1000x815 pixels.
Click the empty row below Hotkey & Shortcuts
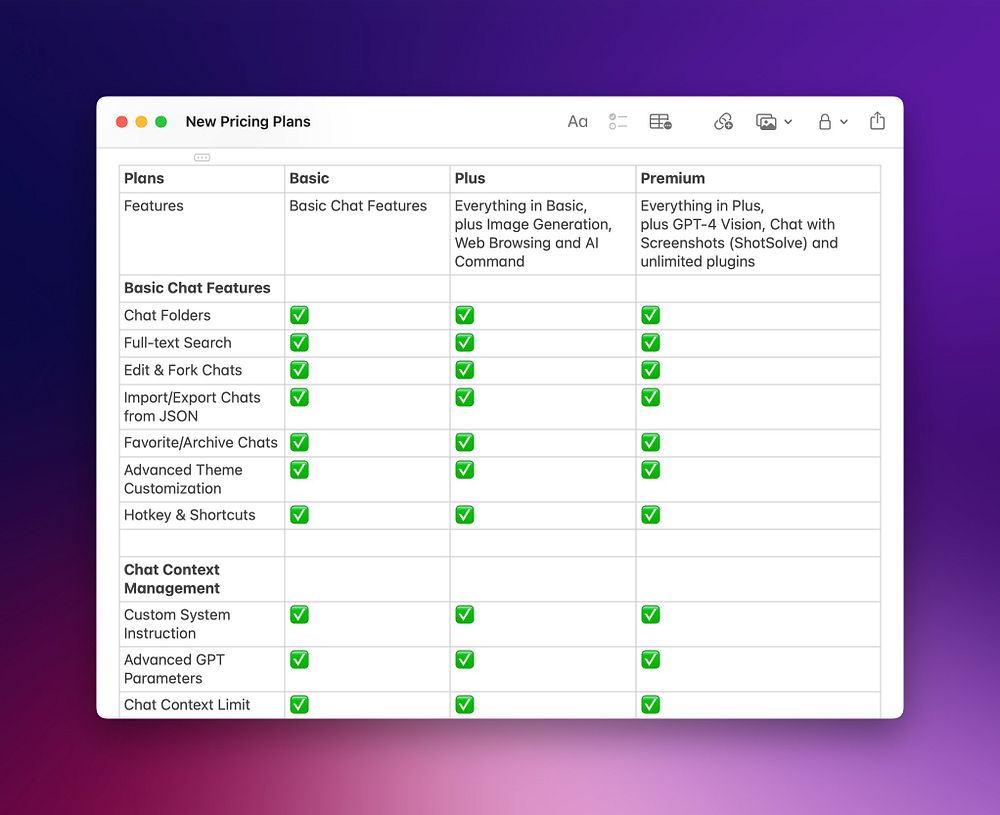[x=500, y=543]
